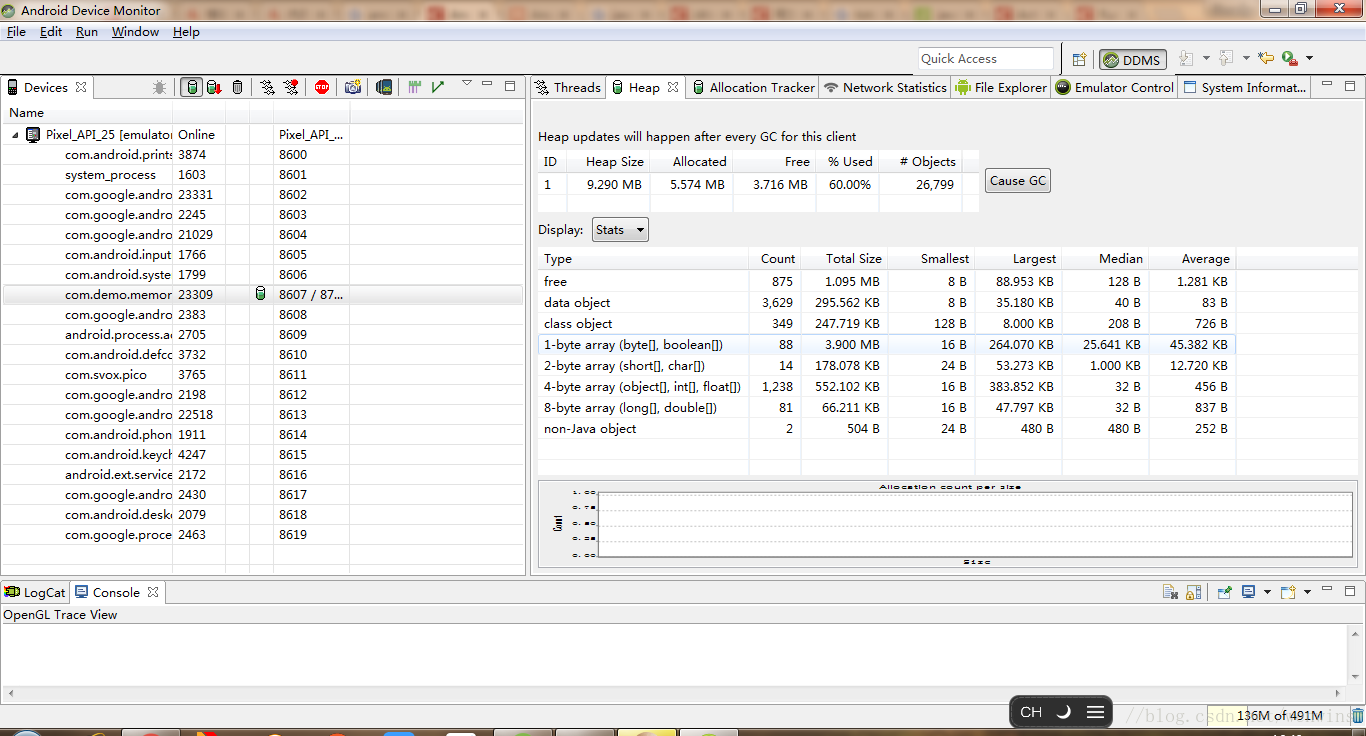The height and width of the screenshot is (736, 1366).
Task: Close the Devices tab
Action: pos(81,87)
